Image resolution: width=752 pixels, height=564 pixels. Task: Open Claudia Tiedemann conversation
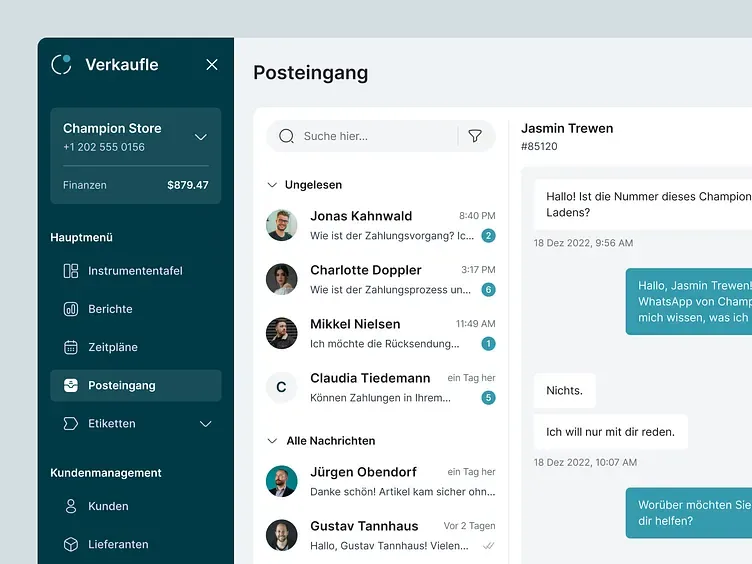(381, 388)
